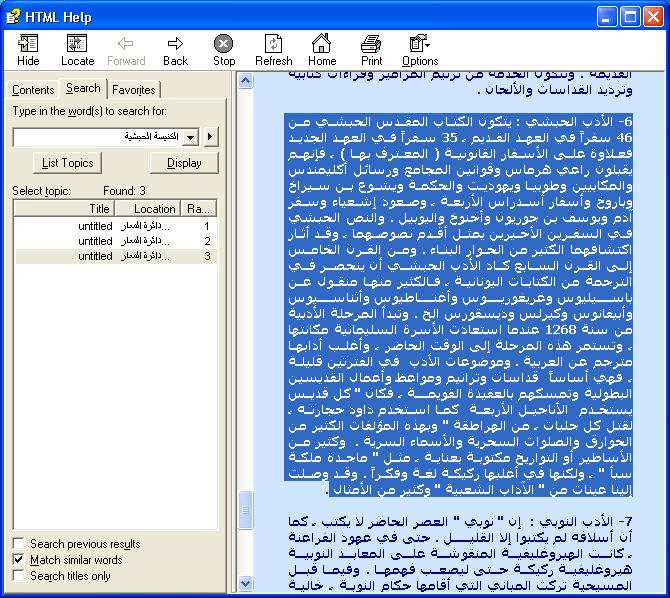670x598 pixels.
Task: Select the Search tab
Action: coord(83,88)
